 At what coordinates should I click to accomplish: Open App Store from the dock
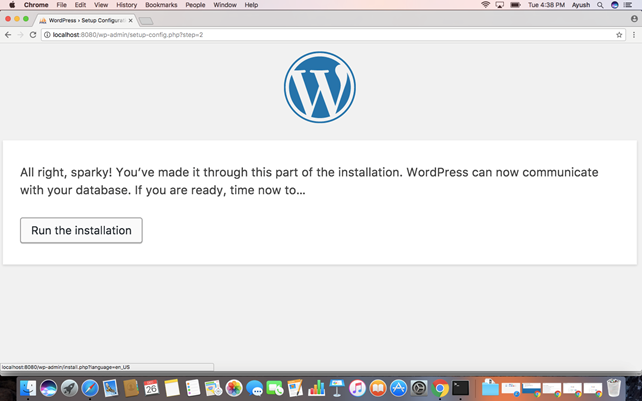pos(398,388)
